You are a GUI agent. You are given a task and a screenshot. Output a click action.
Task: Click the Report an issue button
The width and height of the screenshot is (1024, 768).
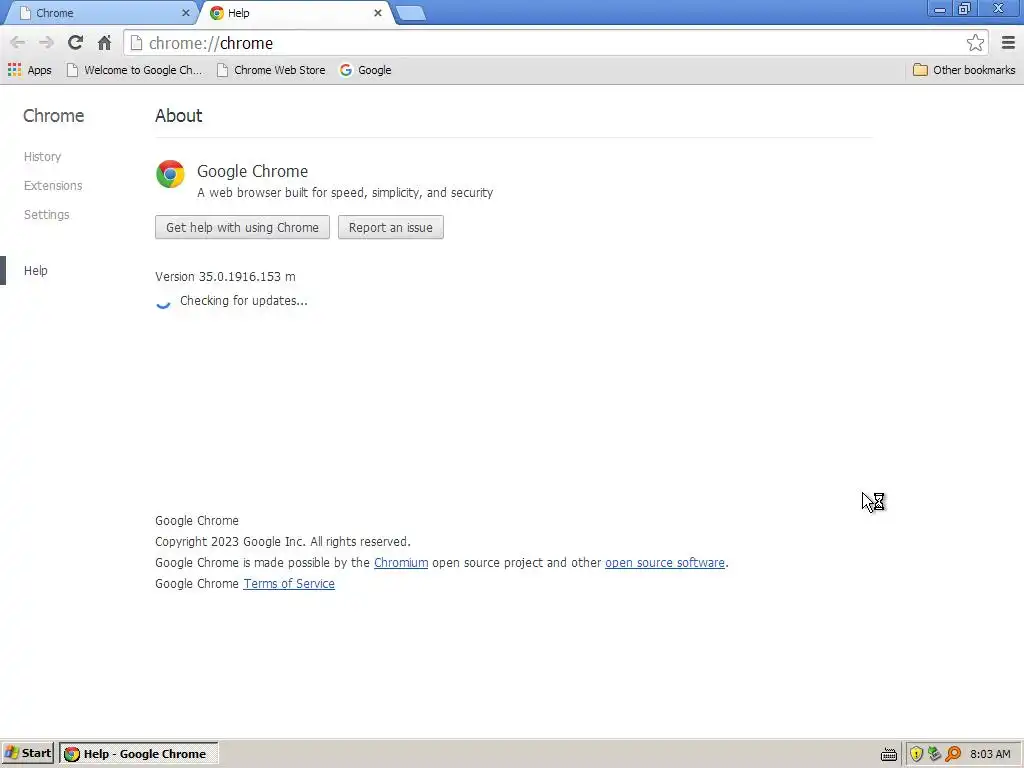pyautogui.click(x=391, y=227)
